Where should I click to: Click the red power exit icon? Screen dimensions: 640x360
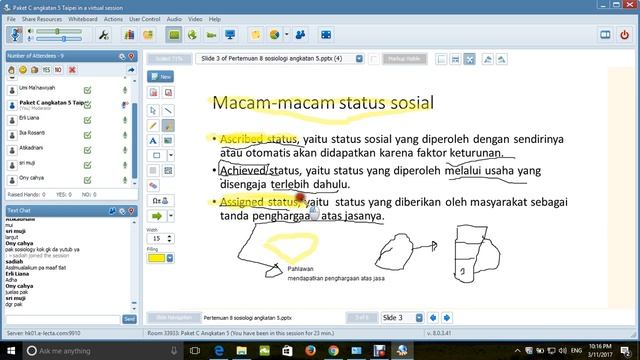[624, 35]
